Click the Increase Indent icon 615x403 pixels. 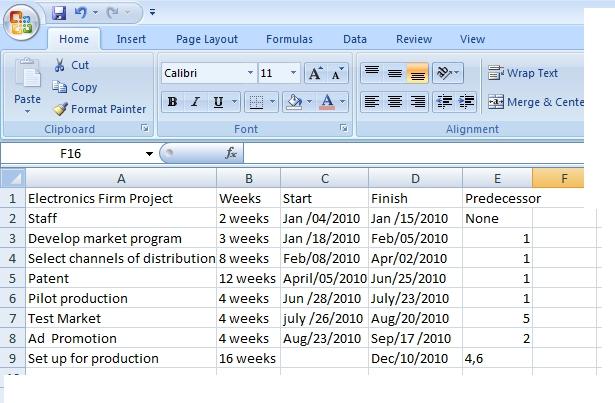pos(466,102)
